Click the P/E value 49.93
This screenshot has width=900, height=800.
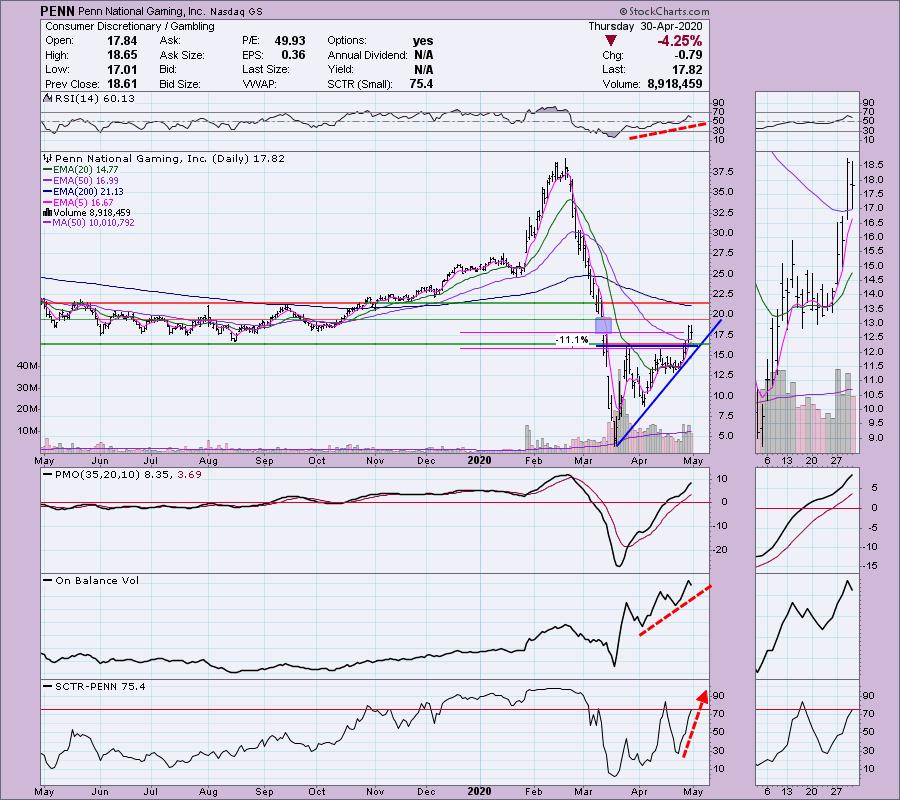[290, 41]
